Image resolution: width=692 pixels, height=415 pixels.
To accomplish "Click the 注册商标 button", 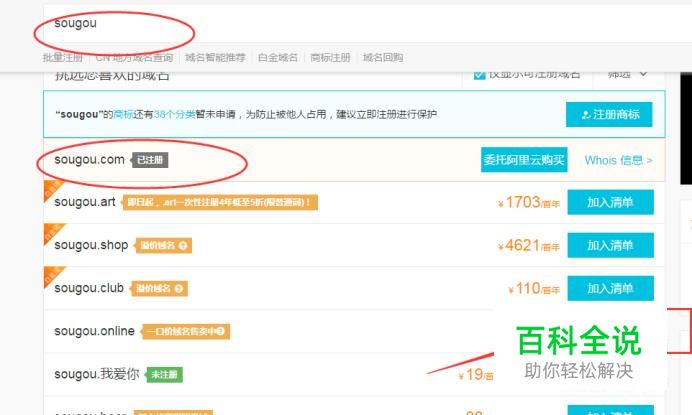I will 609,115.
